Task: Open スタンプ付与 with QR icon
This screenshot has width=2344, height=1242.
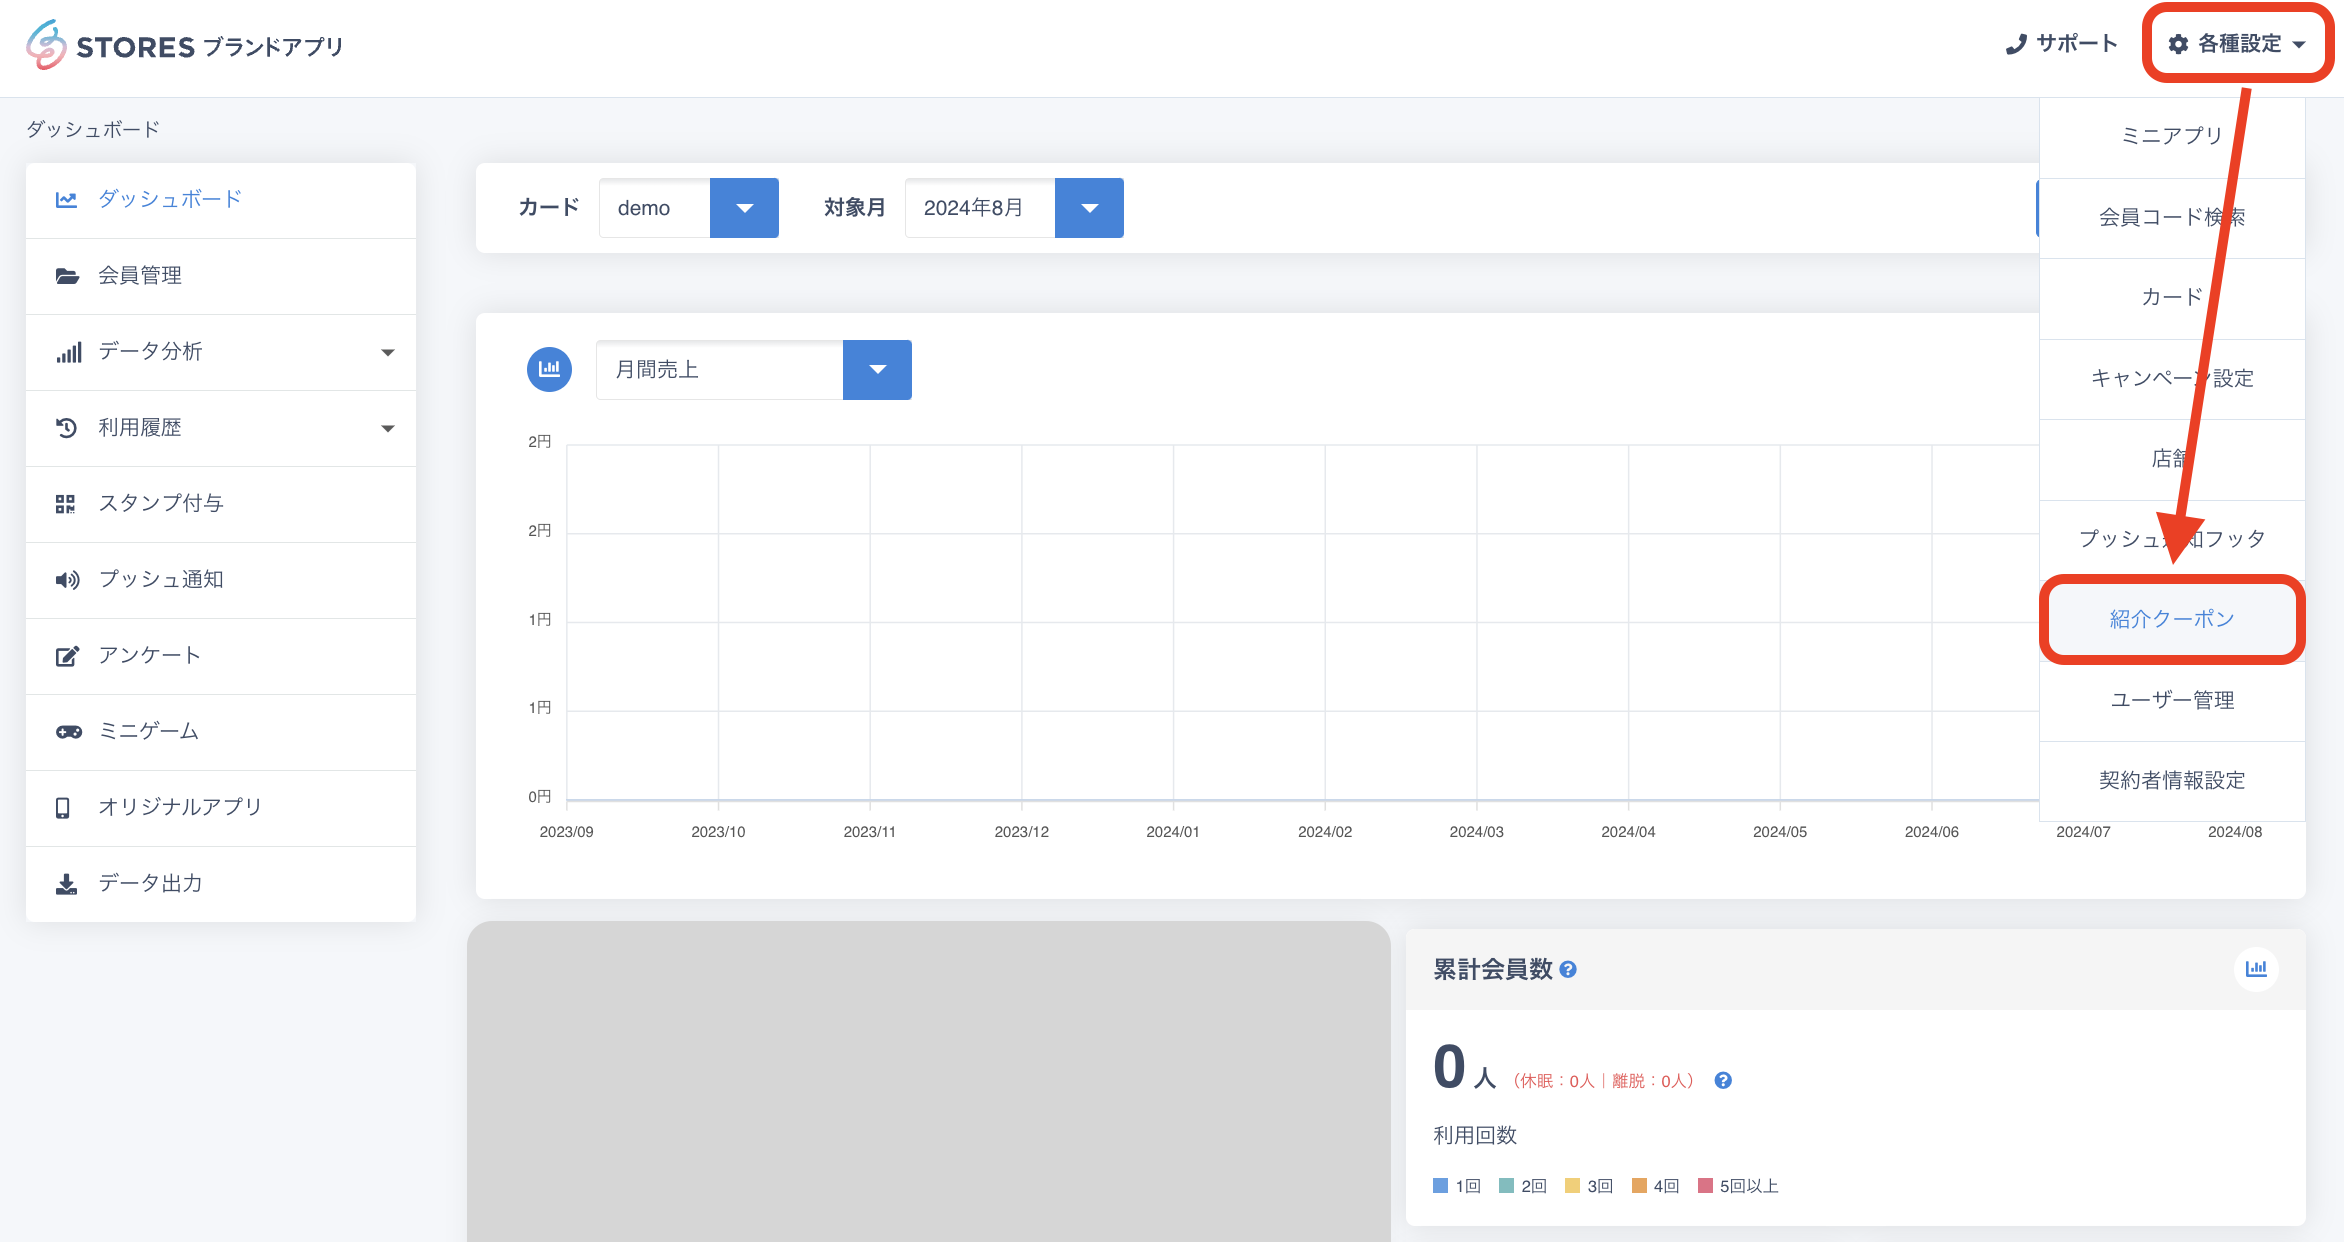Action: tap(160, 503)
